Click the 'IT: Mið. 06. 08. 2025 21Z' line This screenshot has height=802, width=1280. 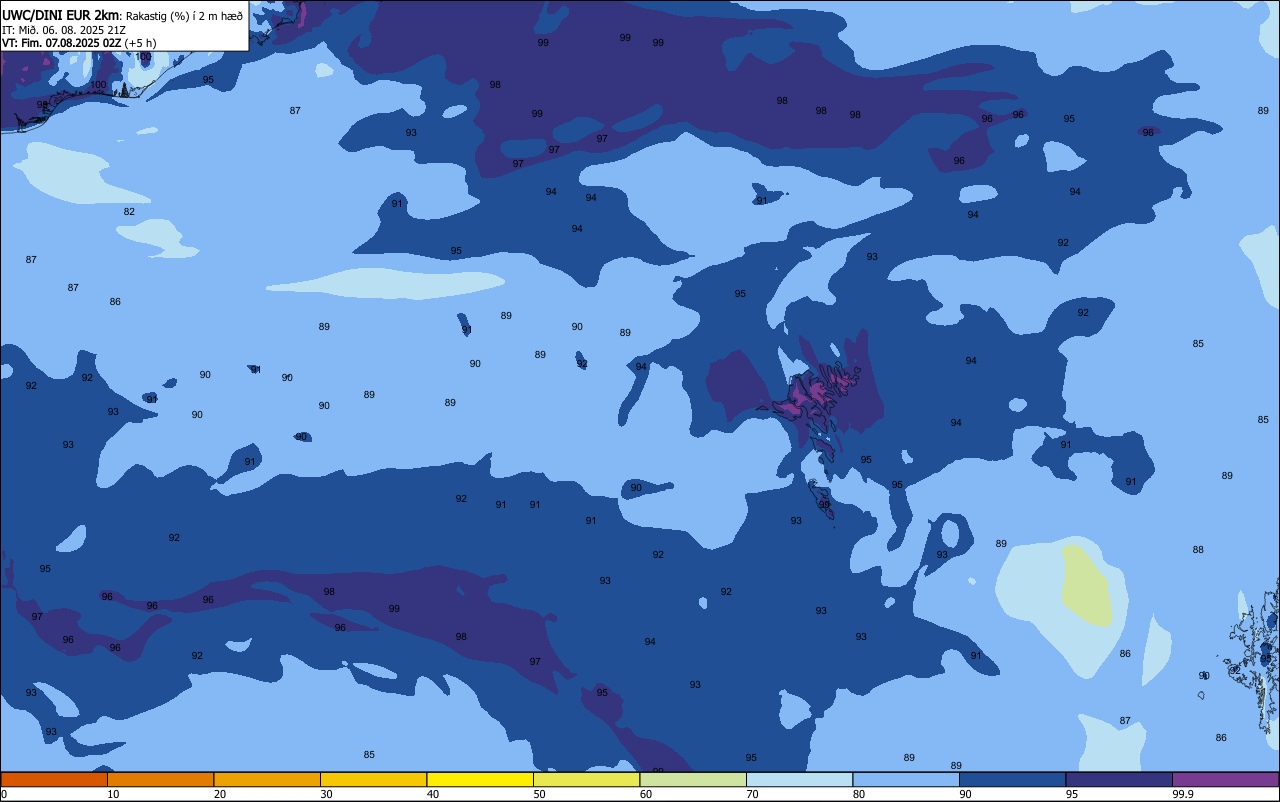click(63, 30)
